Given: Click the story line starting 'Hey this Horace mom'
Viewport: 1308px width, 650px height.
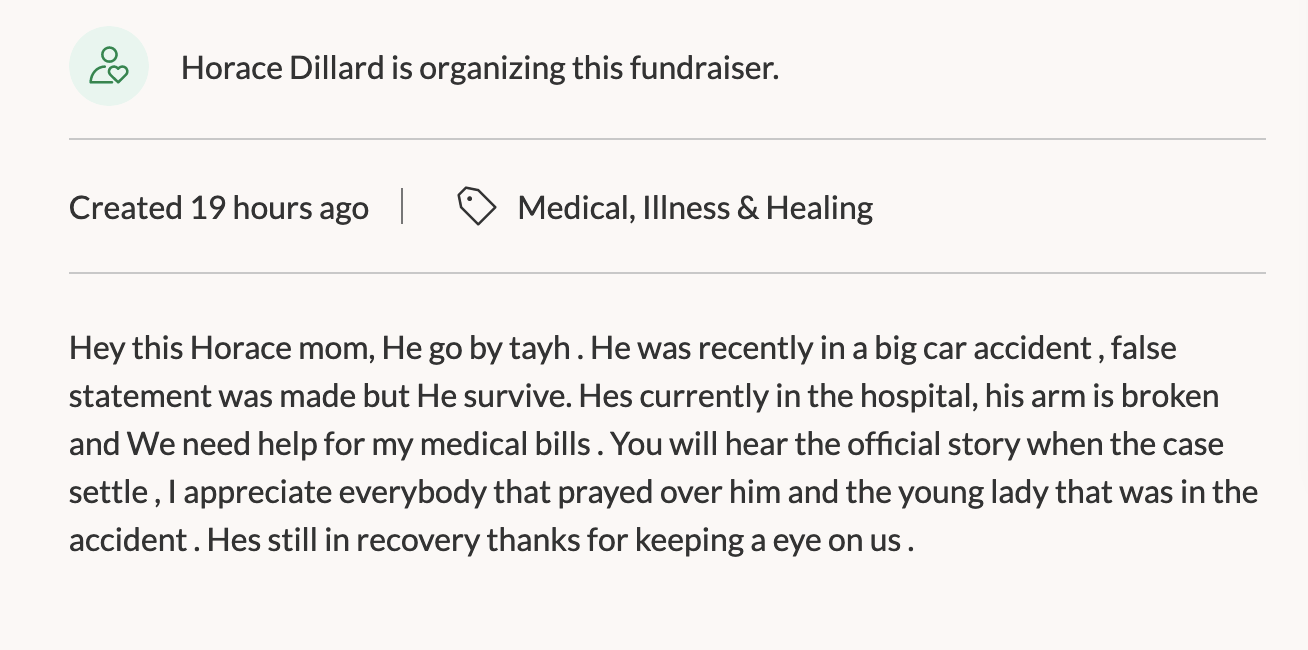Looking at the screenshot, I should (623, 349).
